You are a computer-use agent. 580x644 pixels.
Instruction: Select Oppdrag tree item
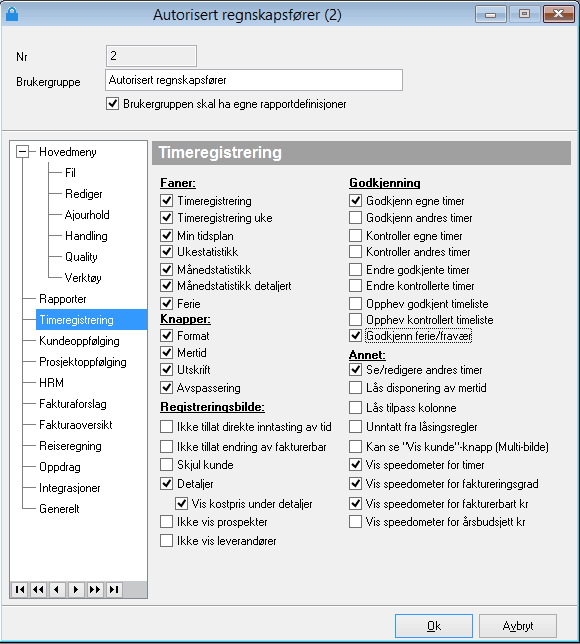click(60, 467)
